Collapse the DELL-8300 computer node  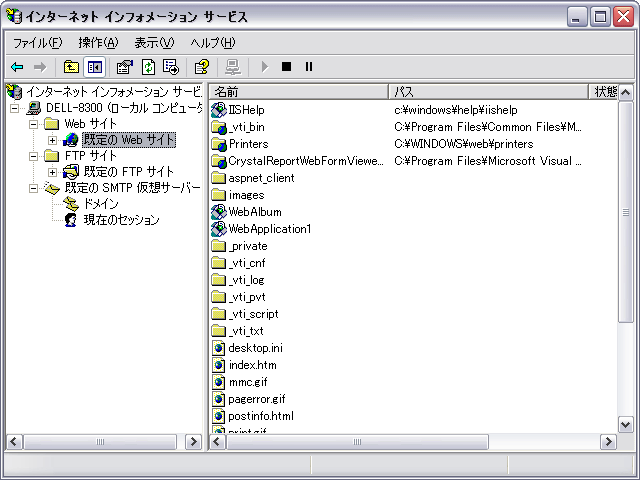[15, 108]
